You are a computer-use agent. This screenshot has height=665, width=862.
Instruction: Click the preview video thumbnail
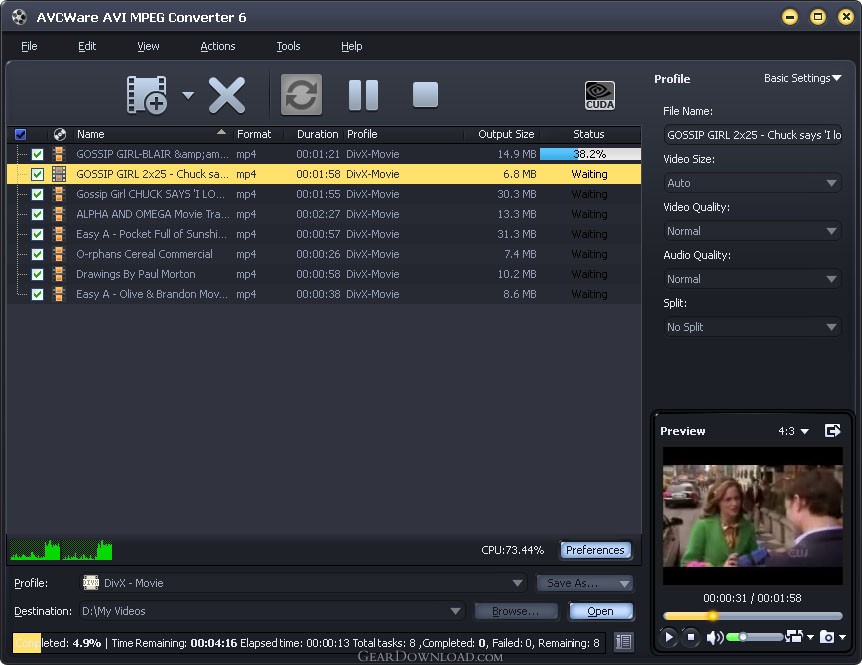click(753, 516)
